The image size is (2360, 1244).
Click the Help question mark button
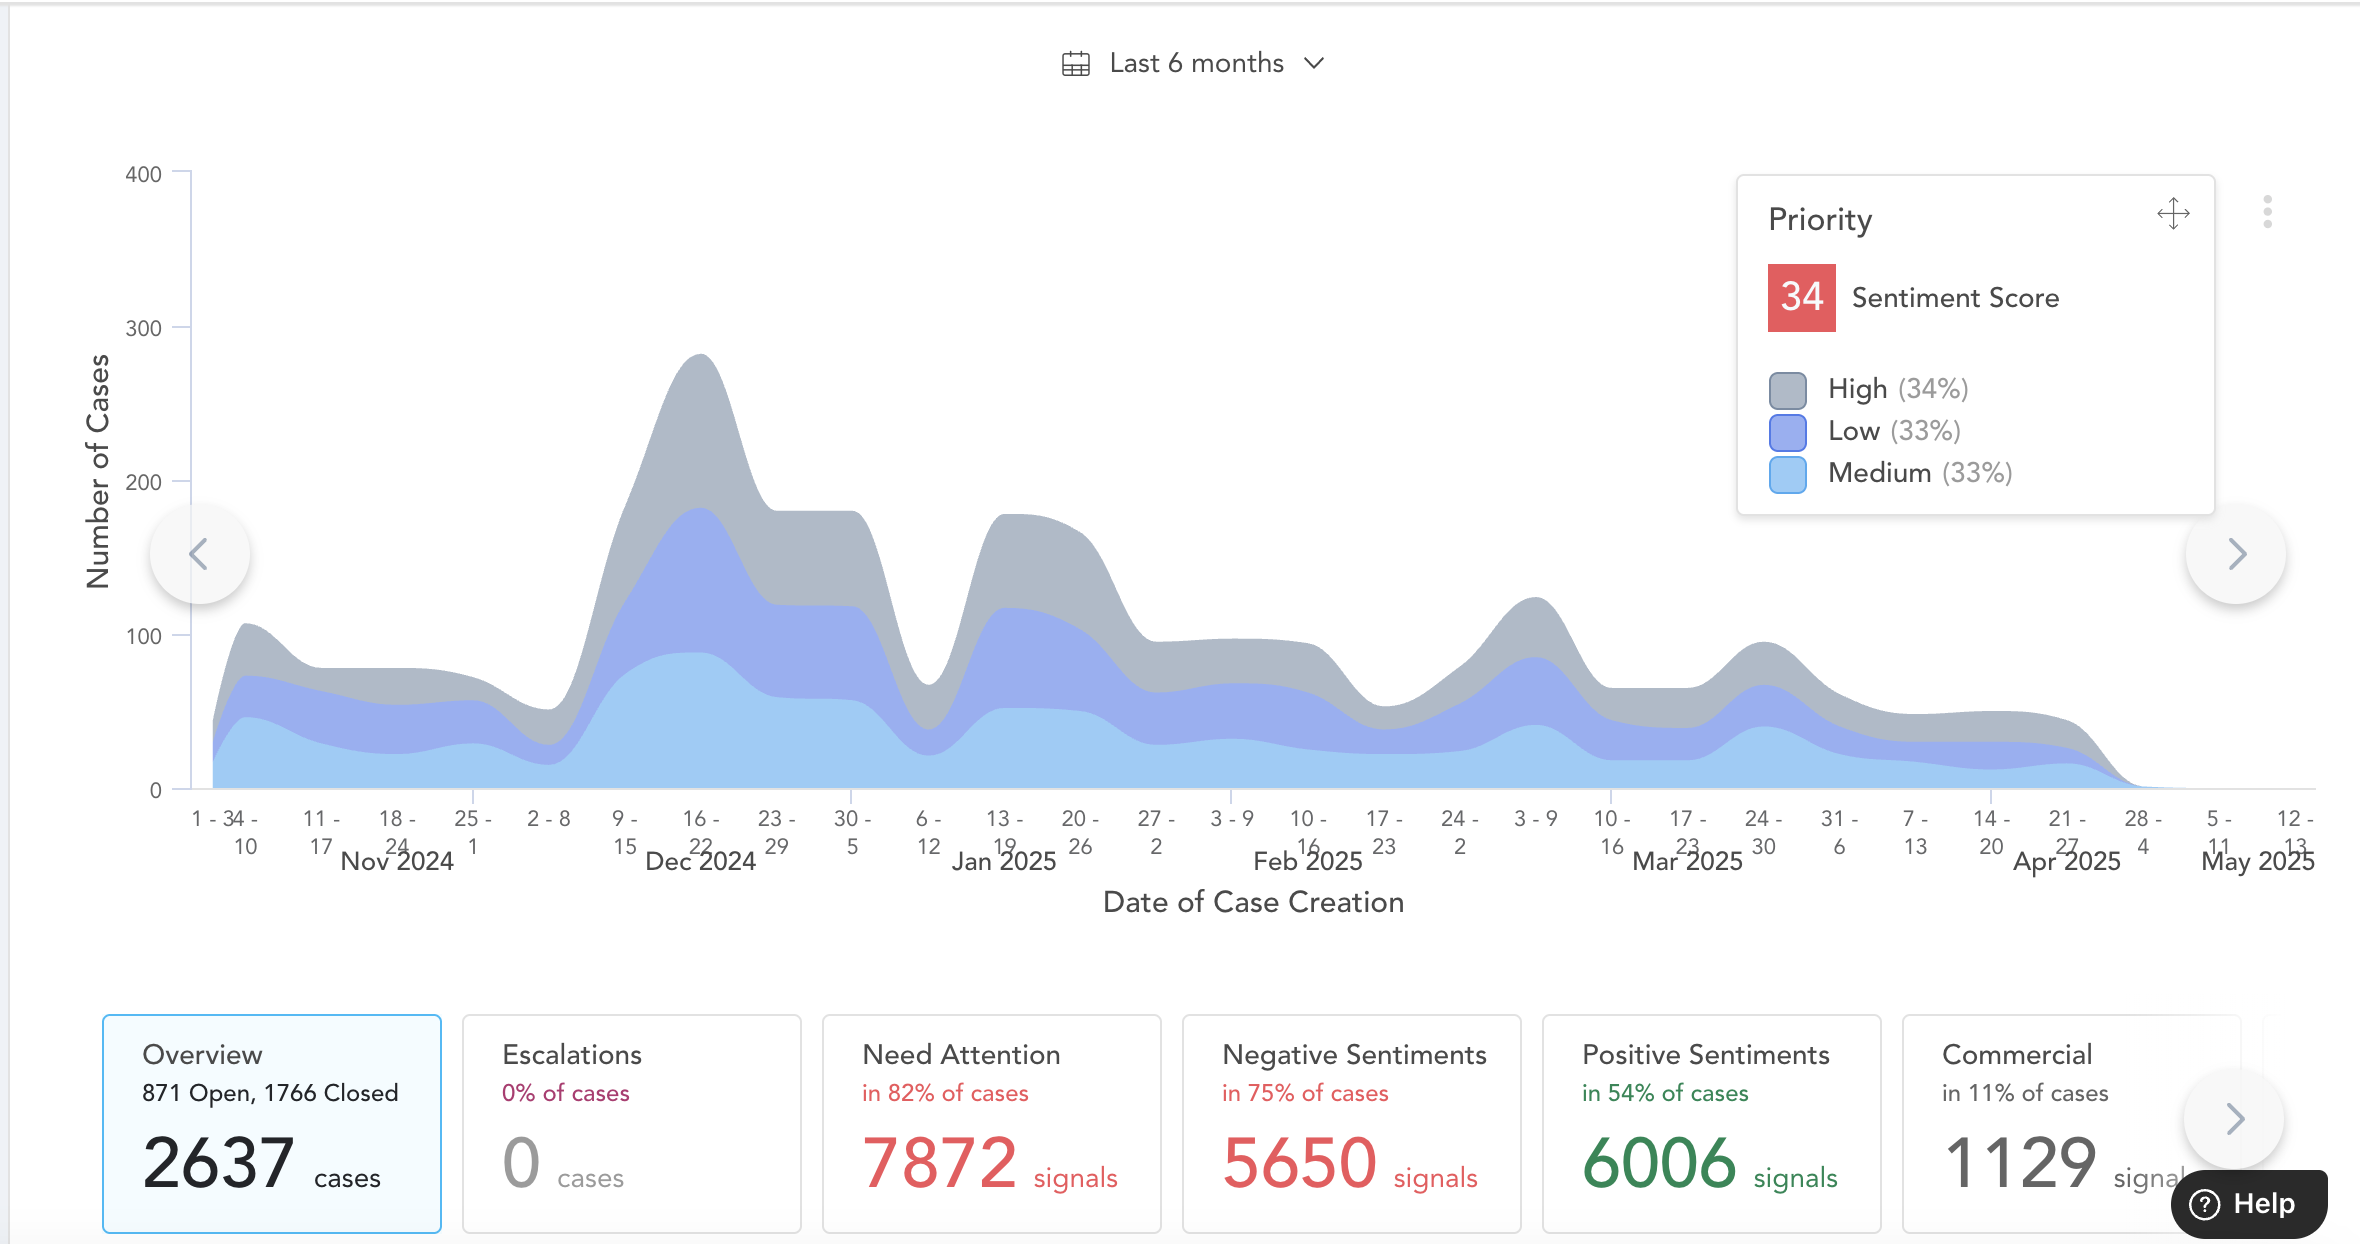2248,1203
